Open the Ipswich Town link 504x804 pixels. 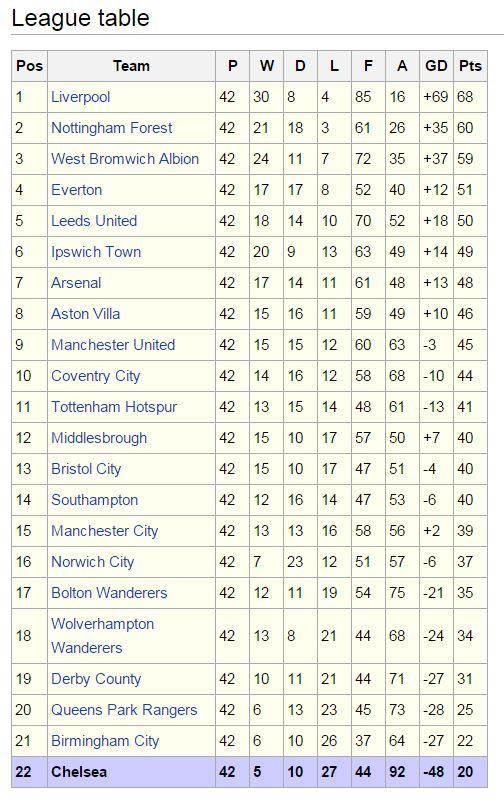tap(96, 252)
